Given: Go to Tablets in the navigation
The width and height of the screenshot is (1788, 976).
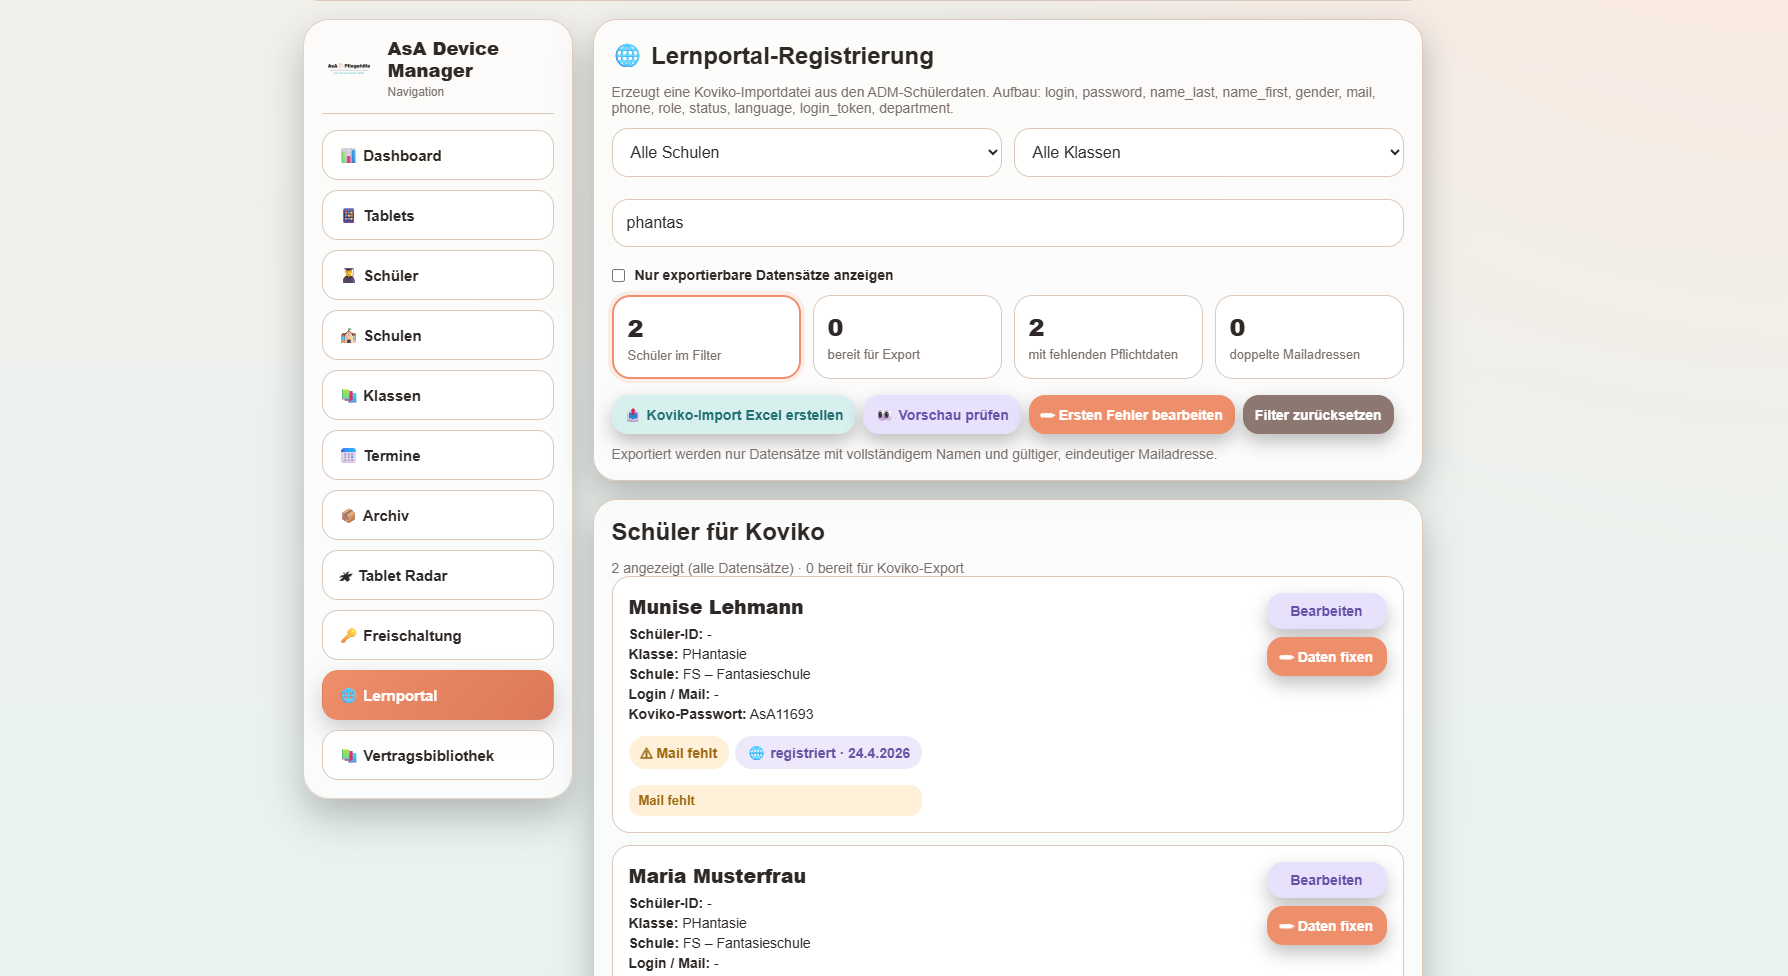Looking at the screenshot, I should [x=438, y=216].
